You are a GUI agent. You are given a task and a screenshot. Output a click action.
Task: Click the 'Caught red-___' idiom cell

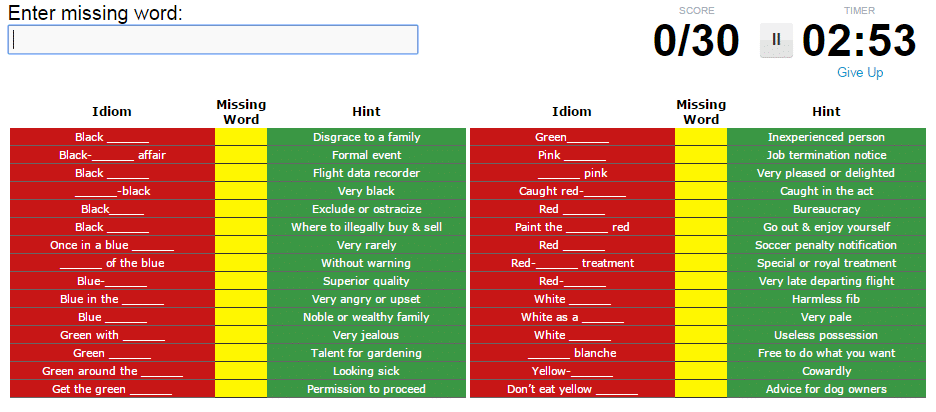[x=571, y=191]
